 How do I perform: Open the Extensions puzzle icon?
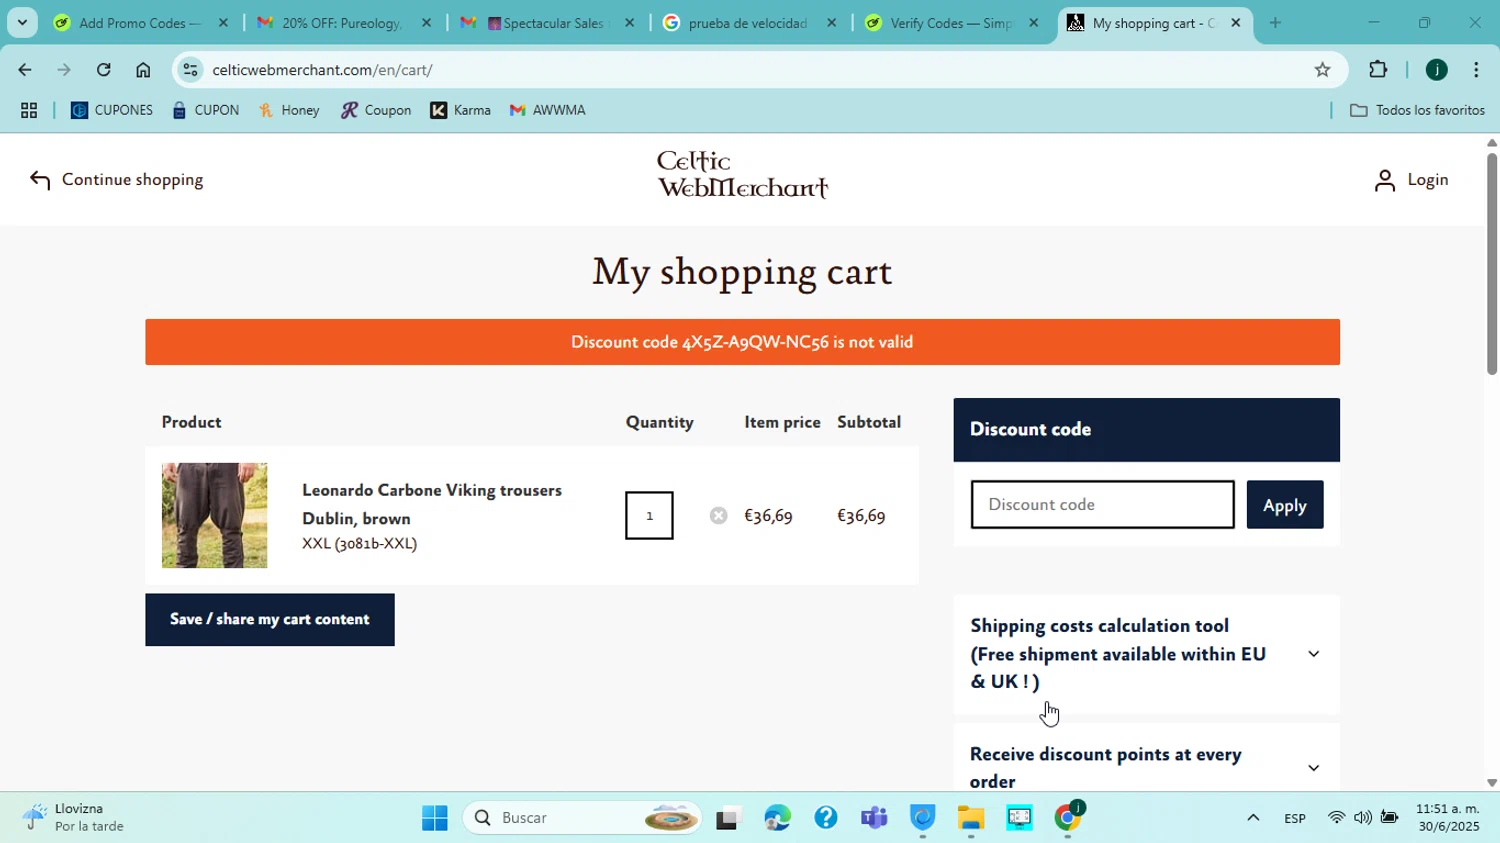point(1378,70)
